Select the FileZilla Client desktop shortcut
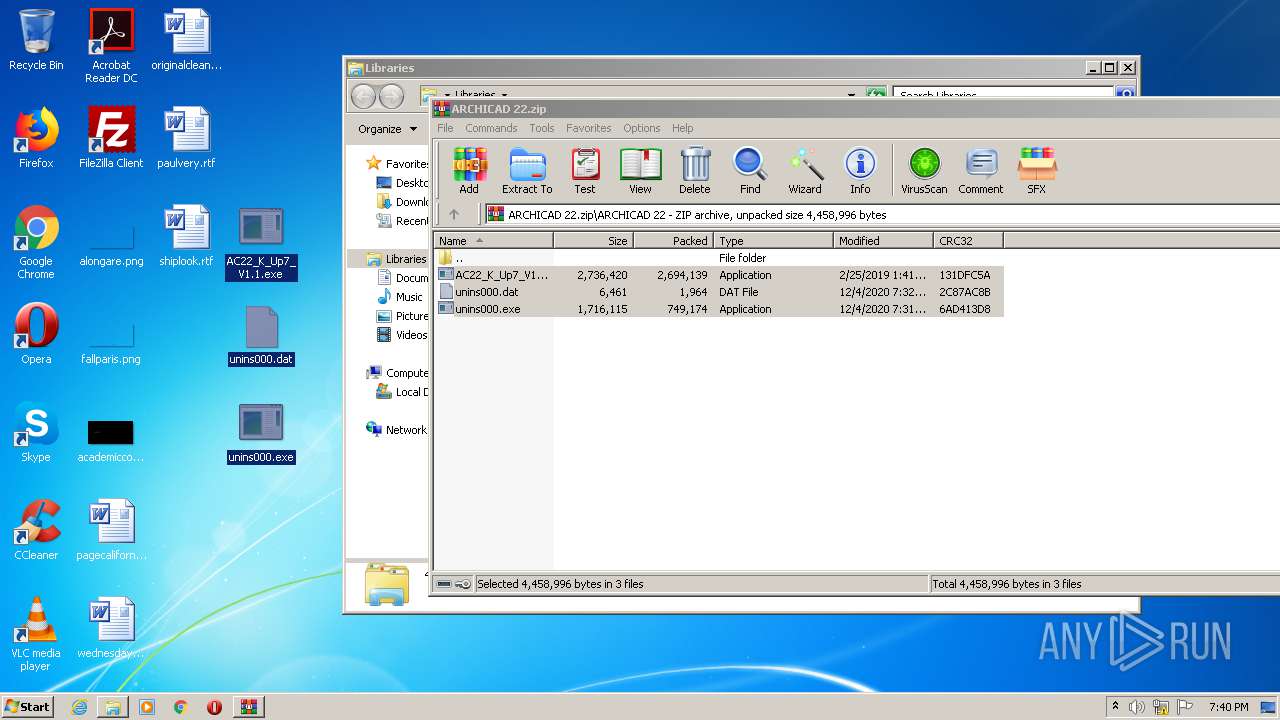 click(111, 138)
